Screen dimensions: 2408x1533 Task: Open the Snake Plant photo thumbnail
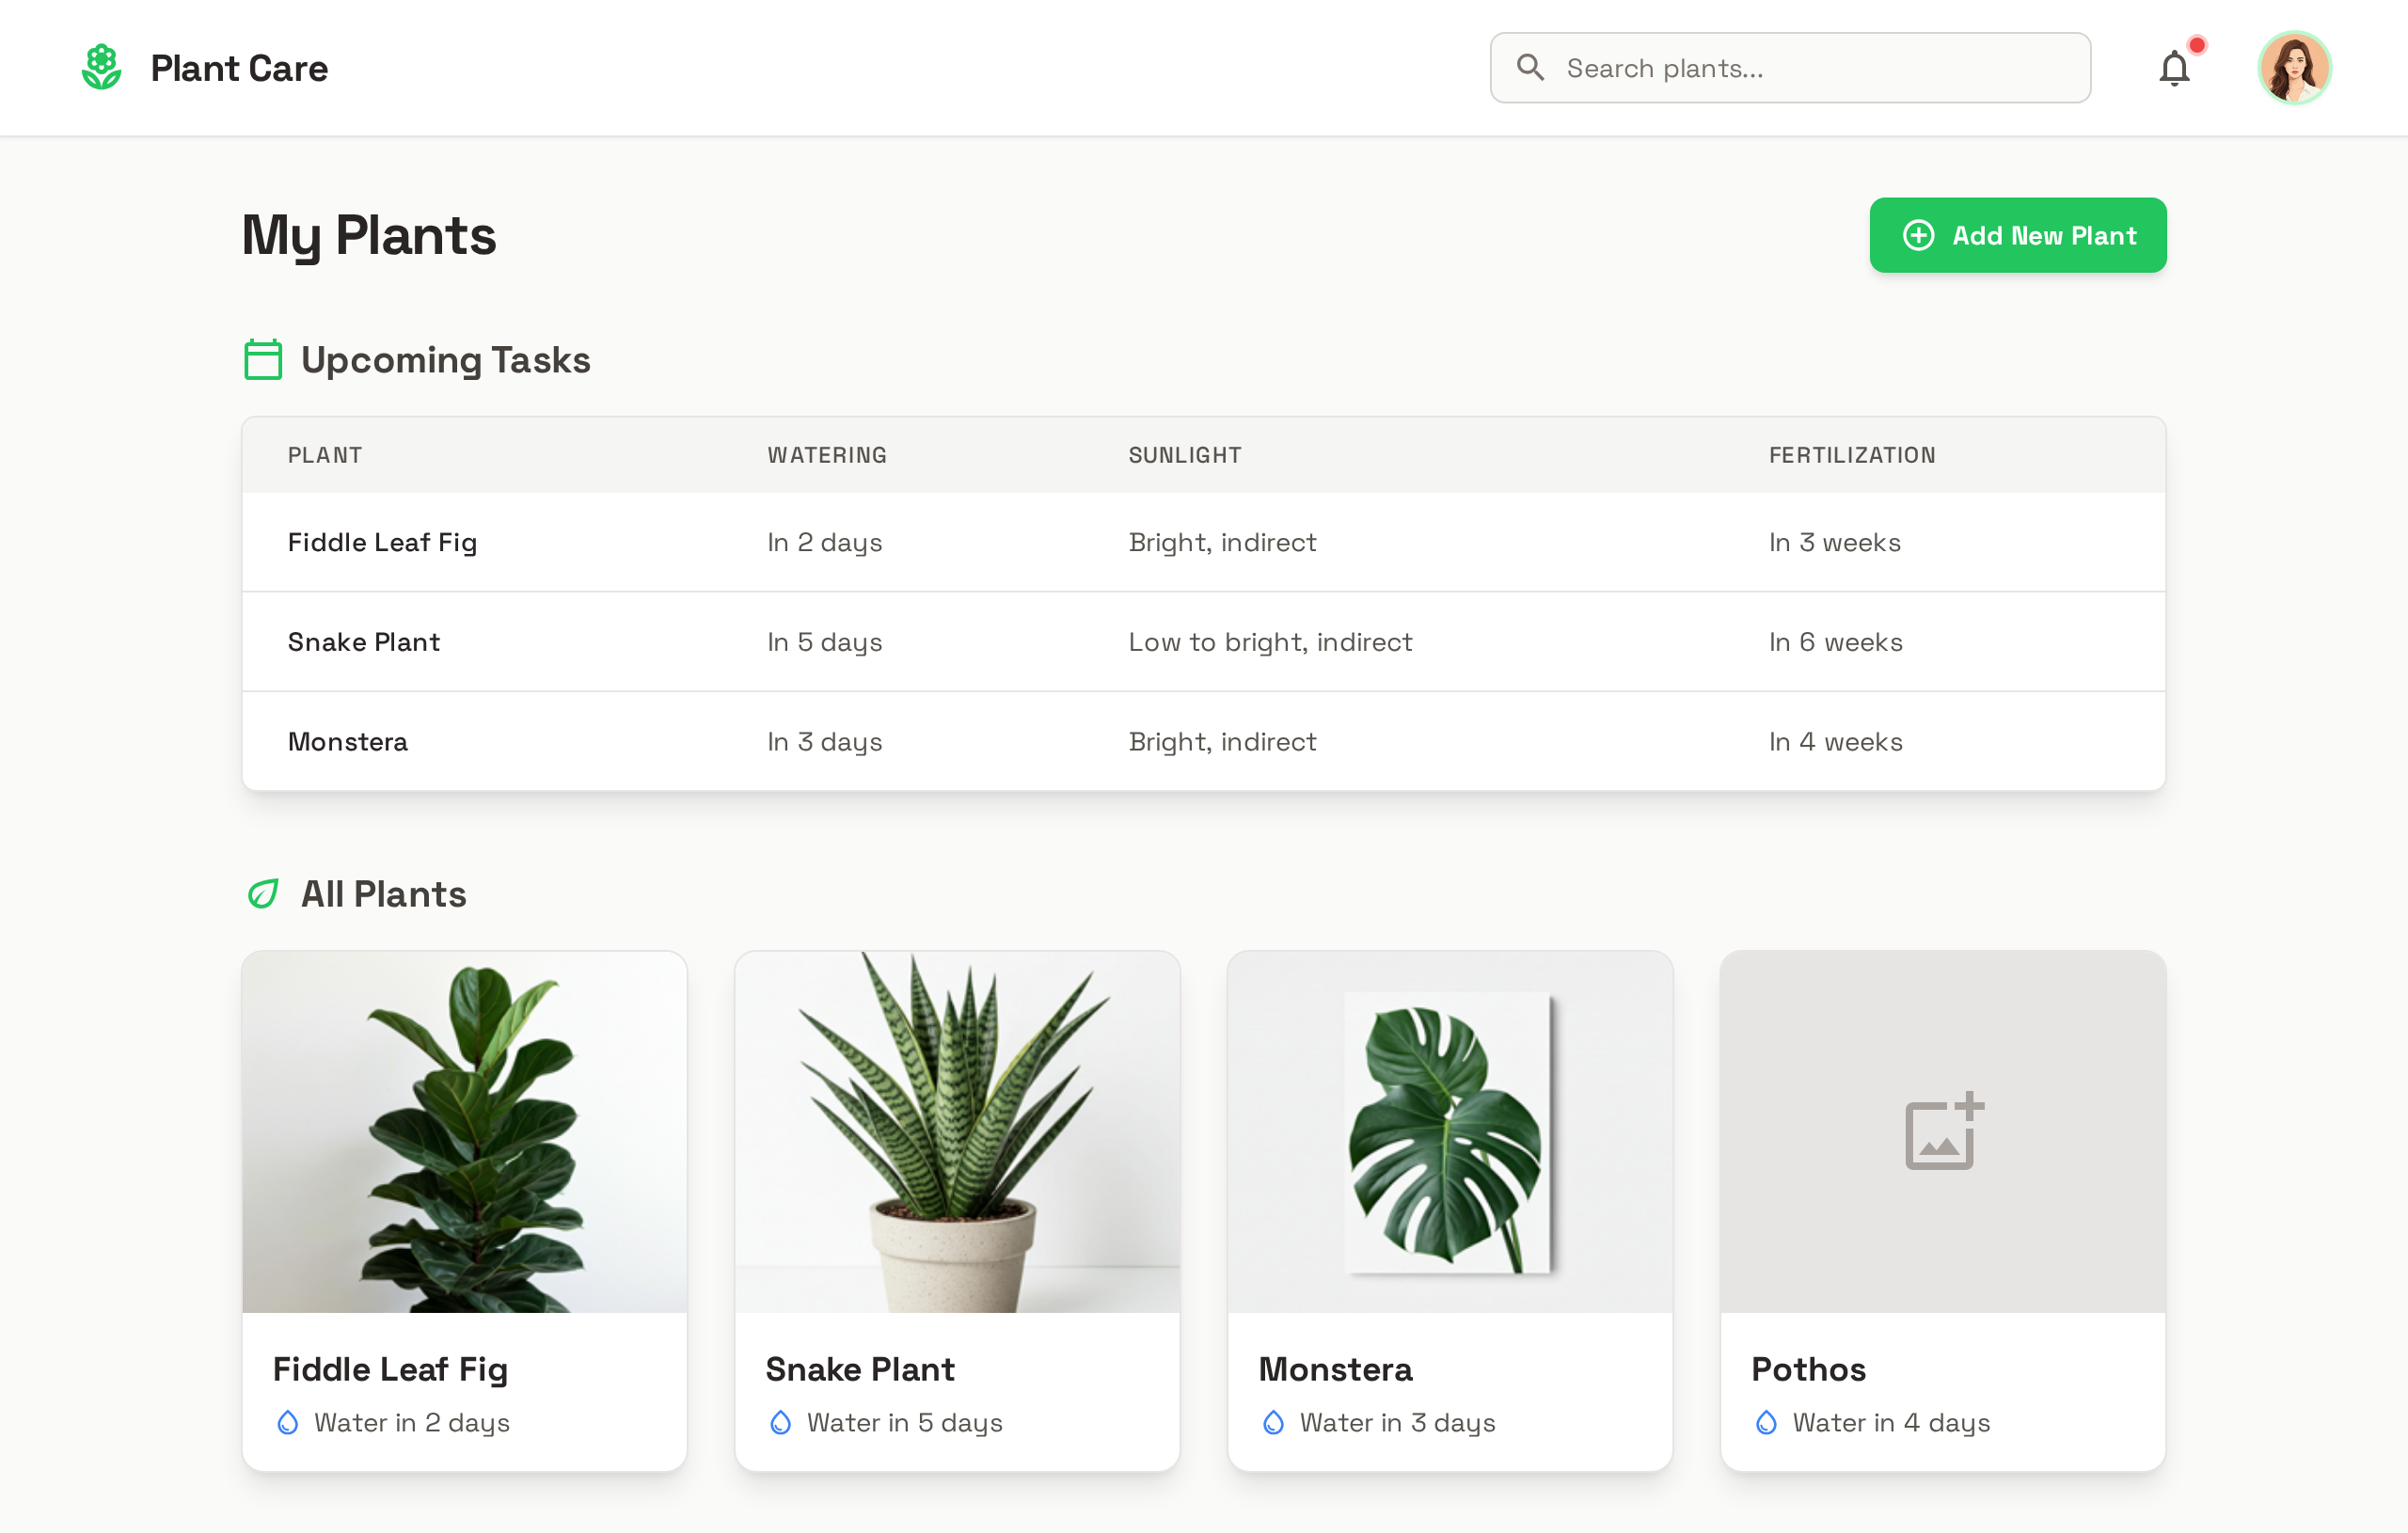click(958, 1132)
